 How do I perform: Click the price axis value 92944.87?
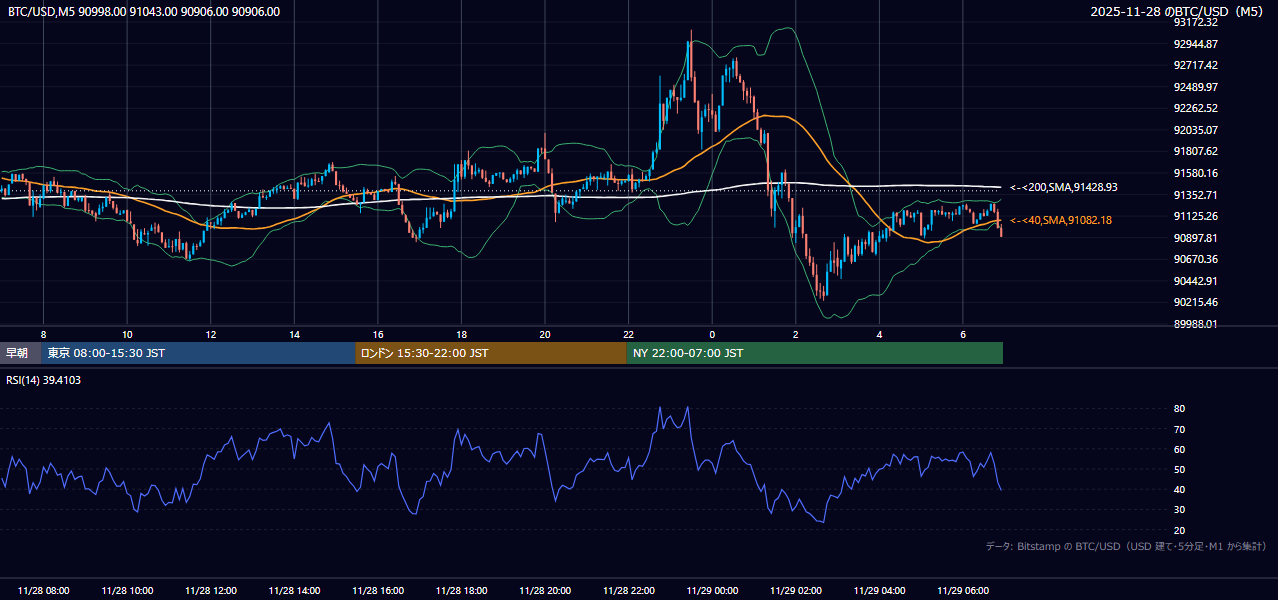pos(1196,44)
